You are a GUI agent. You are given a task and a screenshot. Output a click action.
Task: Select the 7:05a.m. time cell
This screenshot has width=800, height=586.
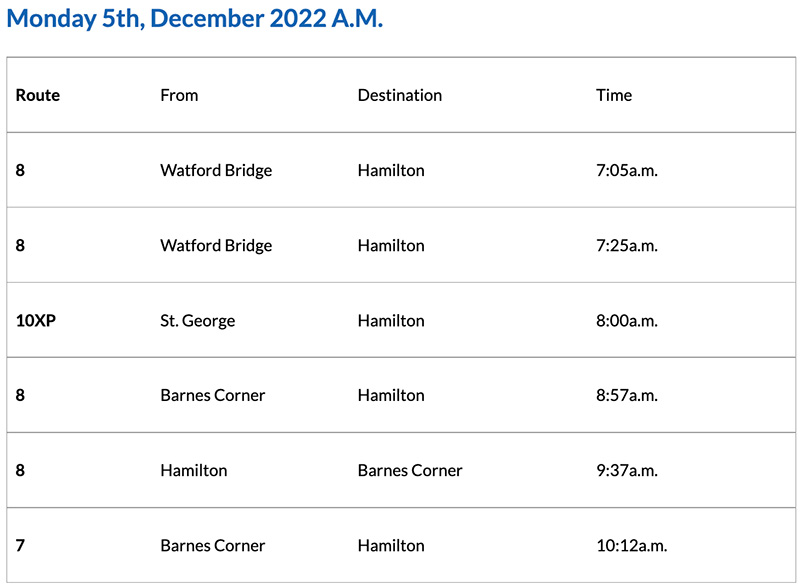(626, 170)
